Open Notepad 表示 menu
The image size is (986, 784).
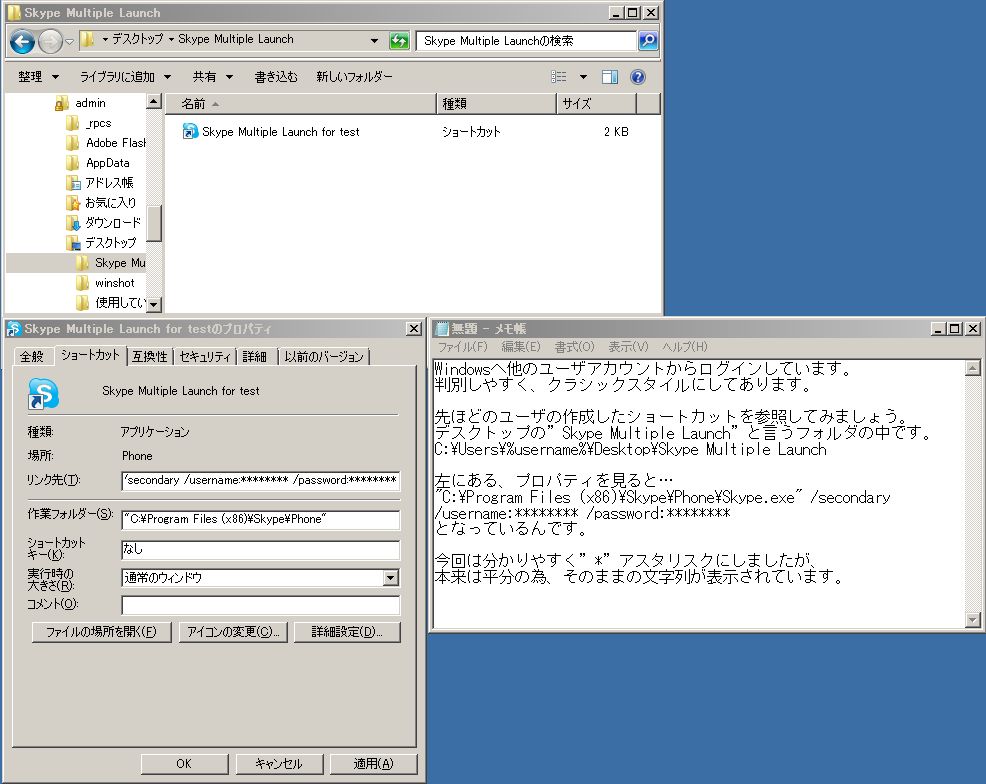click(x=628, y=346)
